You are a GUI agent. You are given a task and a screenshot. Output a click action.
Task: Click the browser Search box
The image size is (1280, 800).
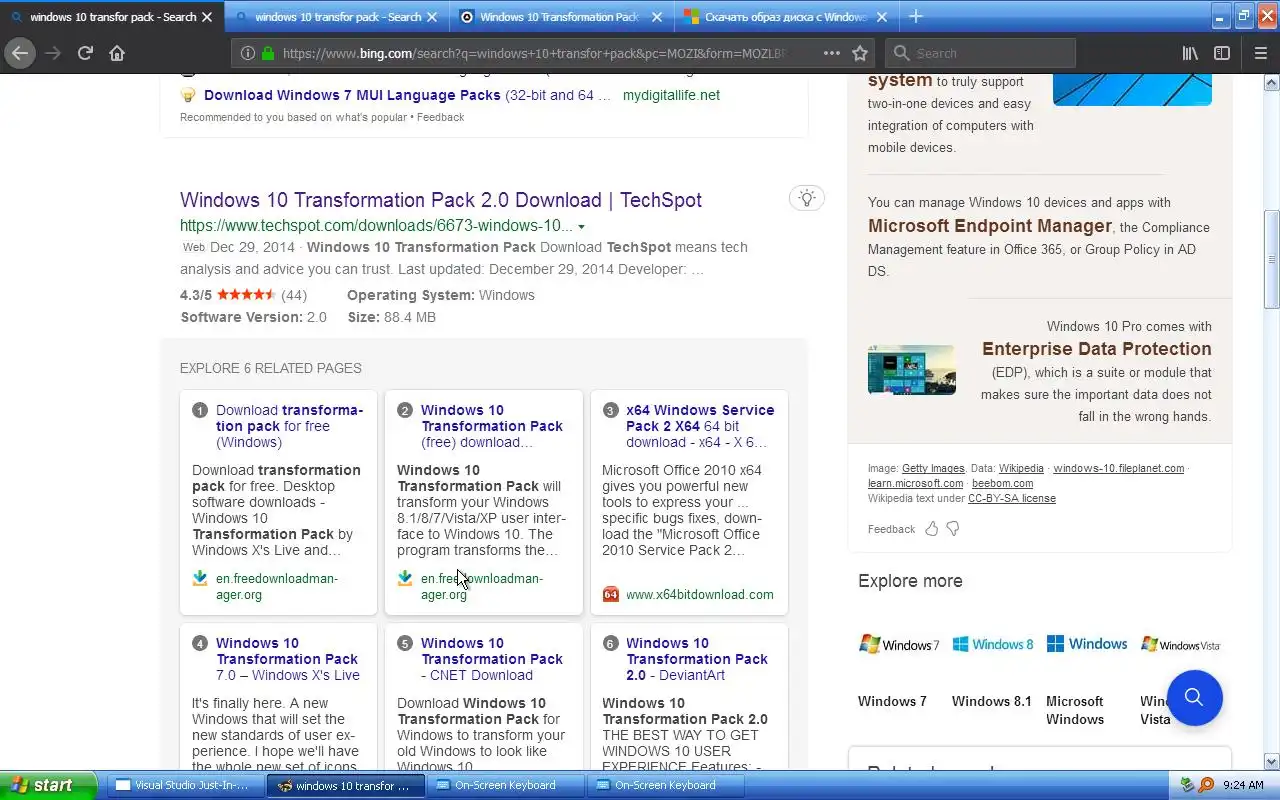(x=980, y=53)
